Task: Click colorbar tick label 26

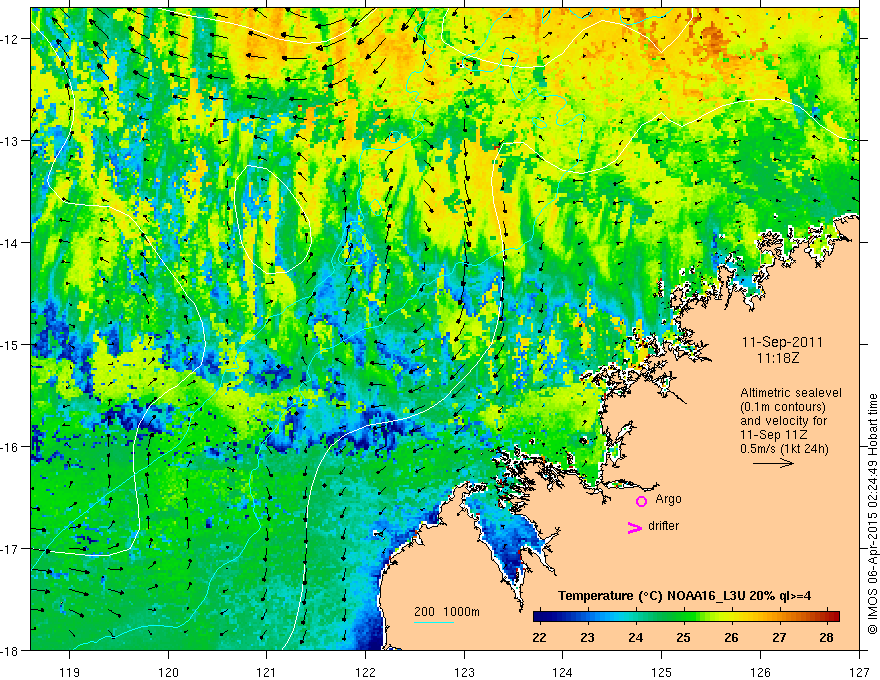Action: pyautogui.click(x=731, y=637)
